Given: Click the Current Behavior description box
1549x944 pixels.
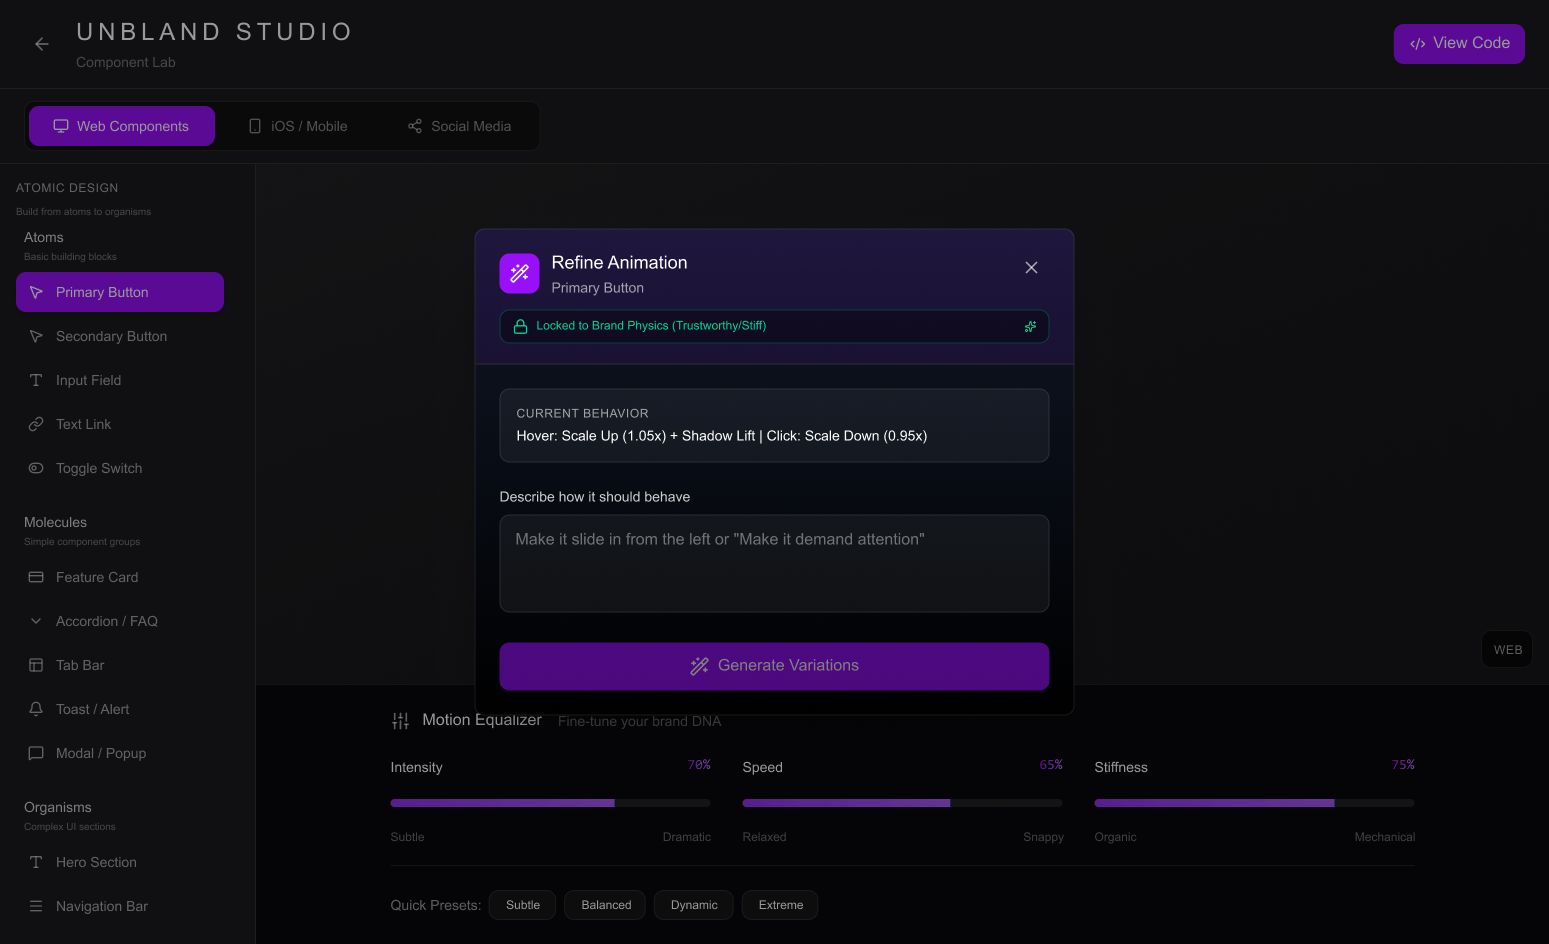Looking at the screenshot, I should (x=774, y=426).
